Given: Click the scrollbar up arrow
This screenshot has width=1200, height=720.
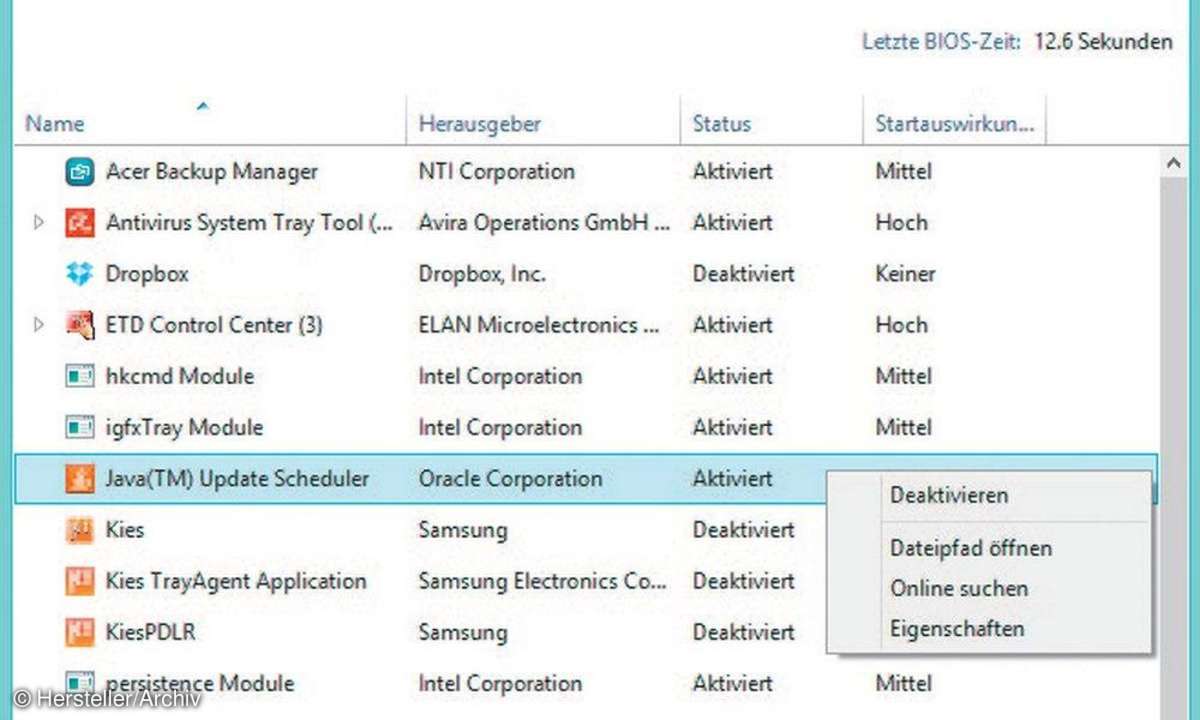Looking at the screenshot, I should tap(1175, 163).
